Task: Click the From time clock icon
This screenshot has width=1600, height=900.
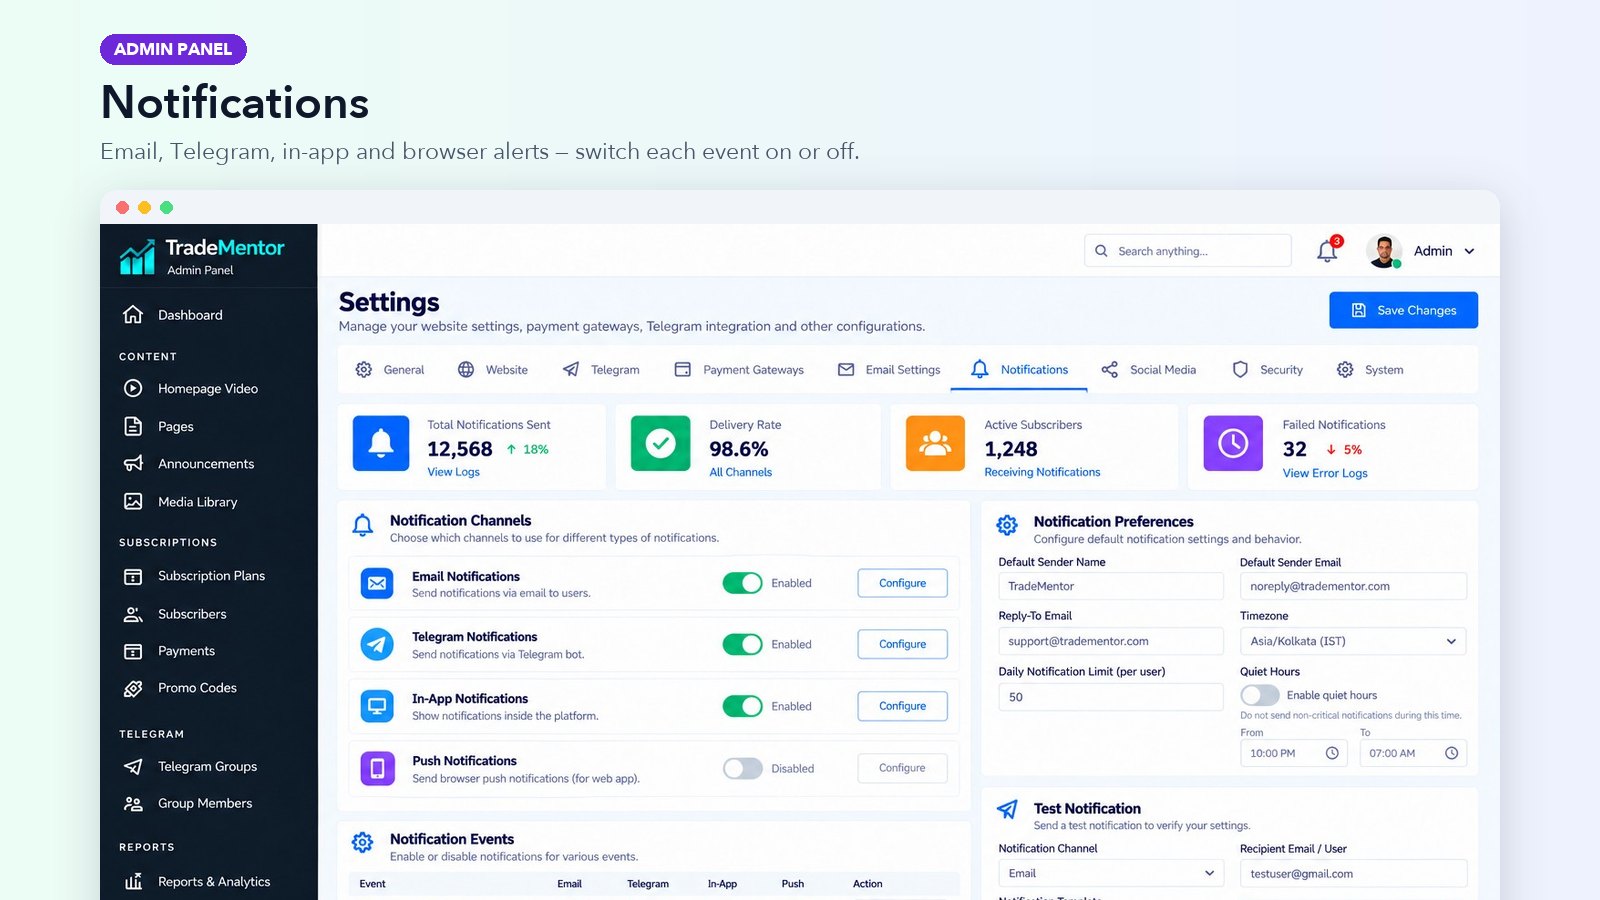Action: click(x=1332, y=753)
